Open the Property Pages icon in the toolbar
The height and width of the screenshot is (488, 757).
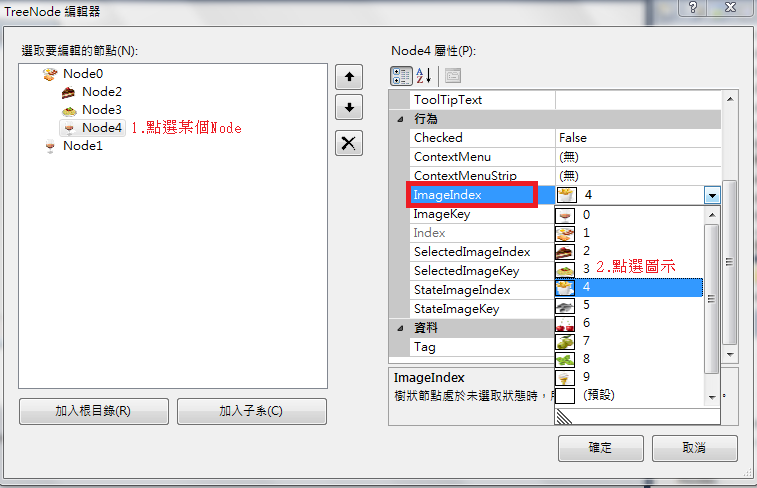(453, 76)
